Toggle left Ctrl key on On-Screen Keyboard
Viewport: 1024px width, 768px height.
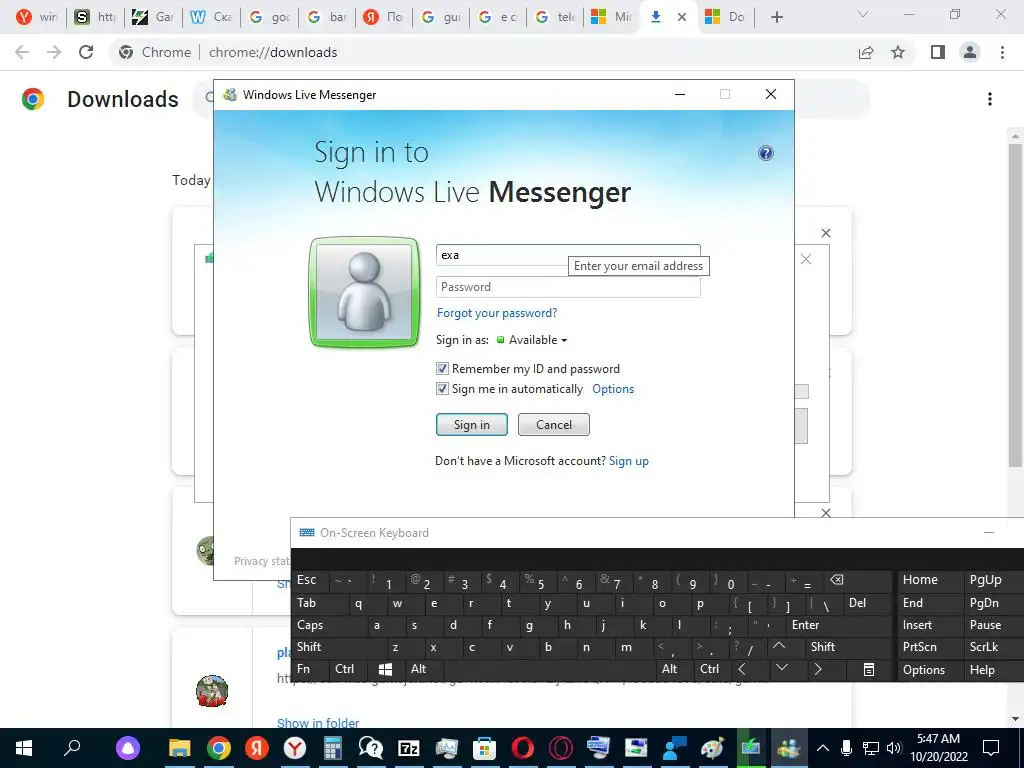(346, 669)
